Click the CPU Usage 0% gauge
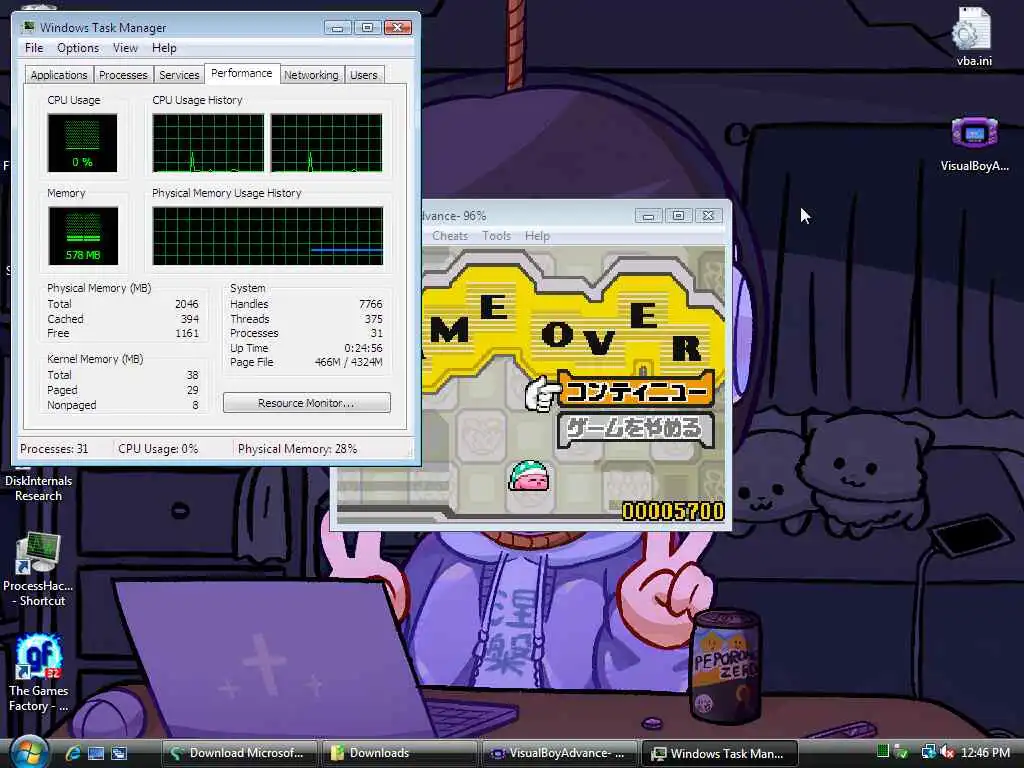 pyautogui.click(x=82, y=143)
